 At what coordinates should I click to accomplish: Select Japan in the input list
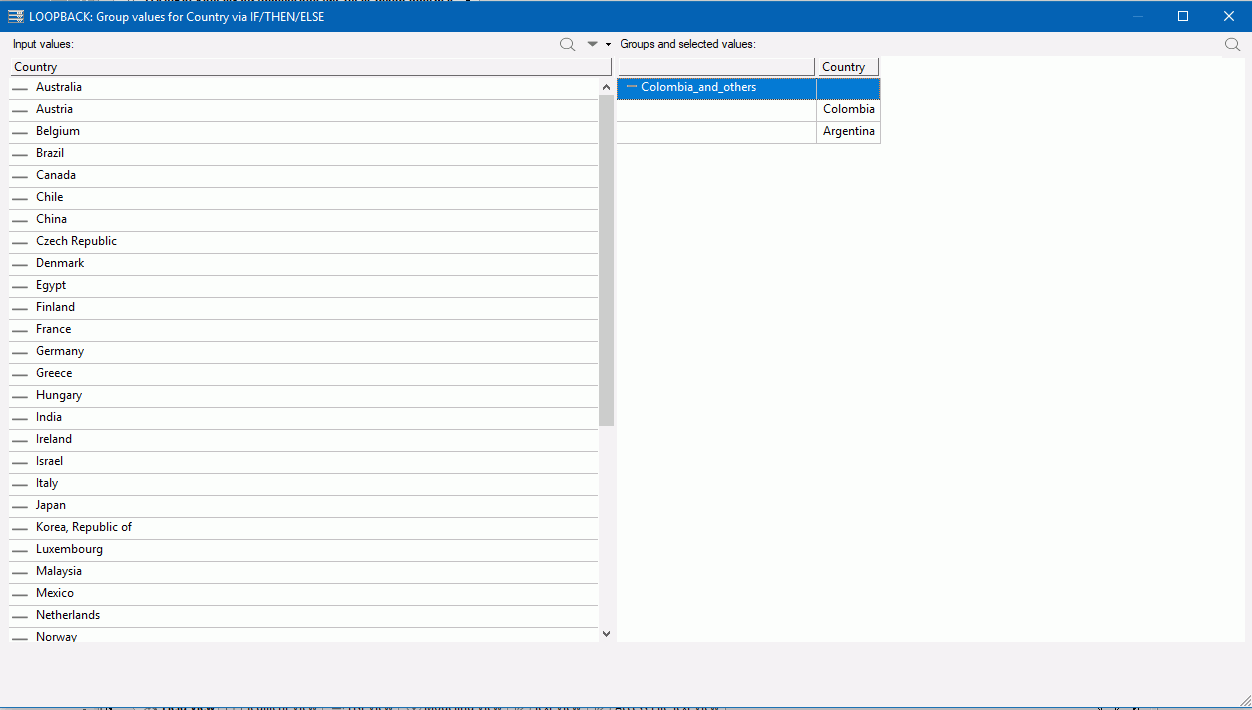pyautogui.click(x=304, y=506)
